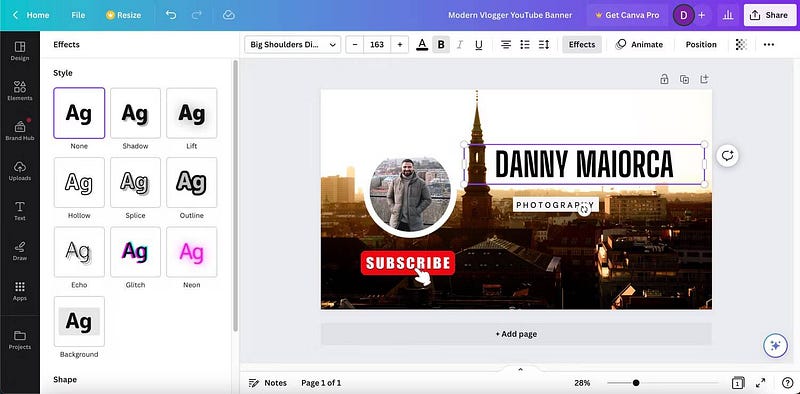
Task: Open the Apps sidebar panel
Action: point(19,291)
